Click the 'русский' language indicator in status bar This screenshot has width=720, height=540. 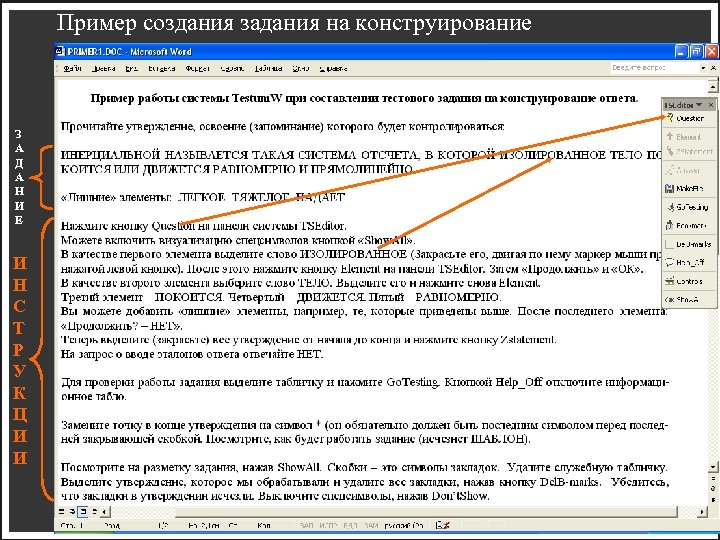click(404, 525)
